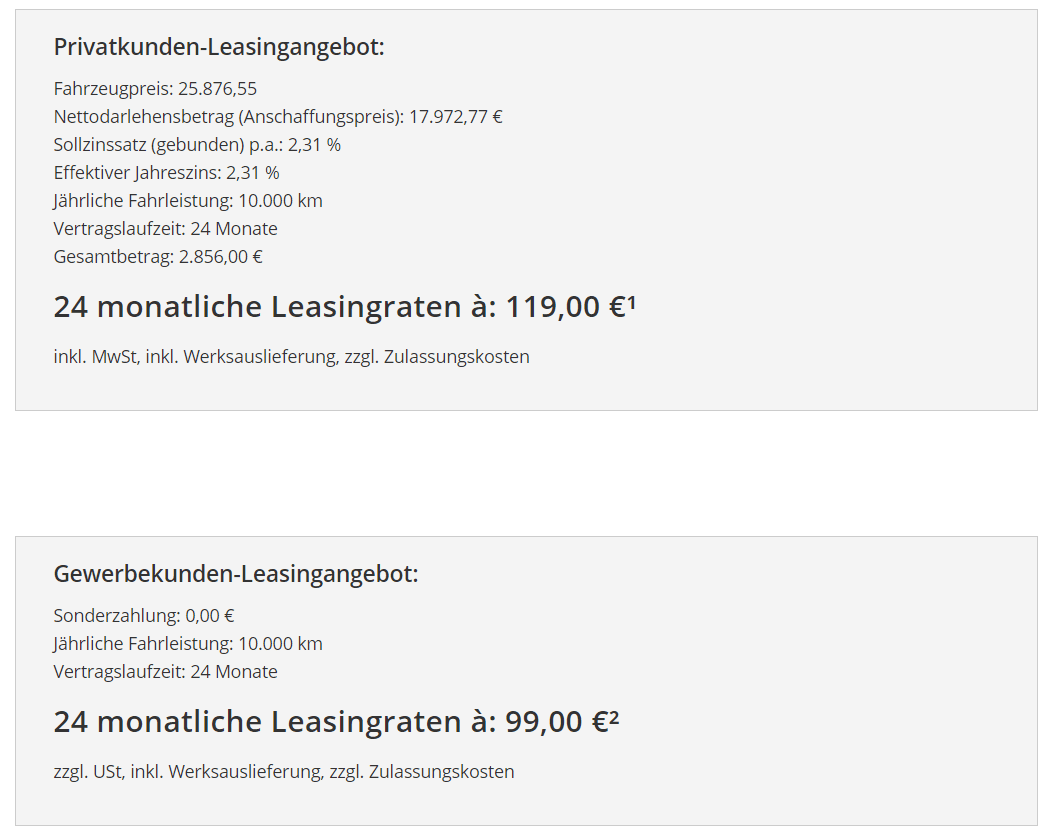Click business offer Vertragslaufzeit 24 Monate
The width and height of the screenshot is (1056, 840).
166,672
